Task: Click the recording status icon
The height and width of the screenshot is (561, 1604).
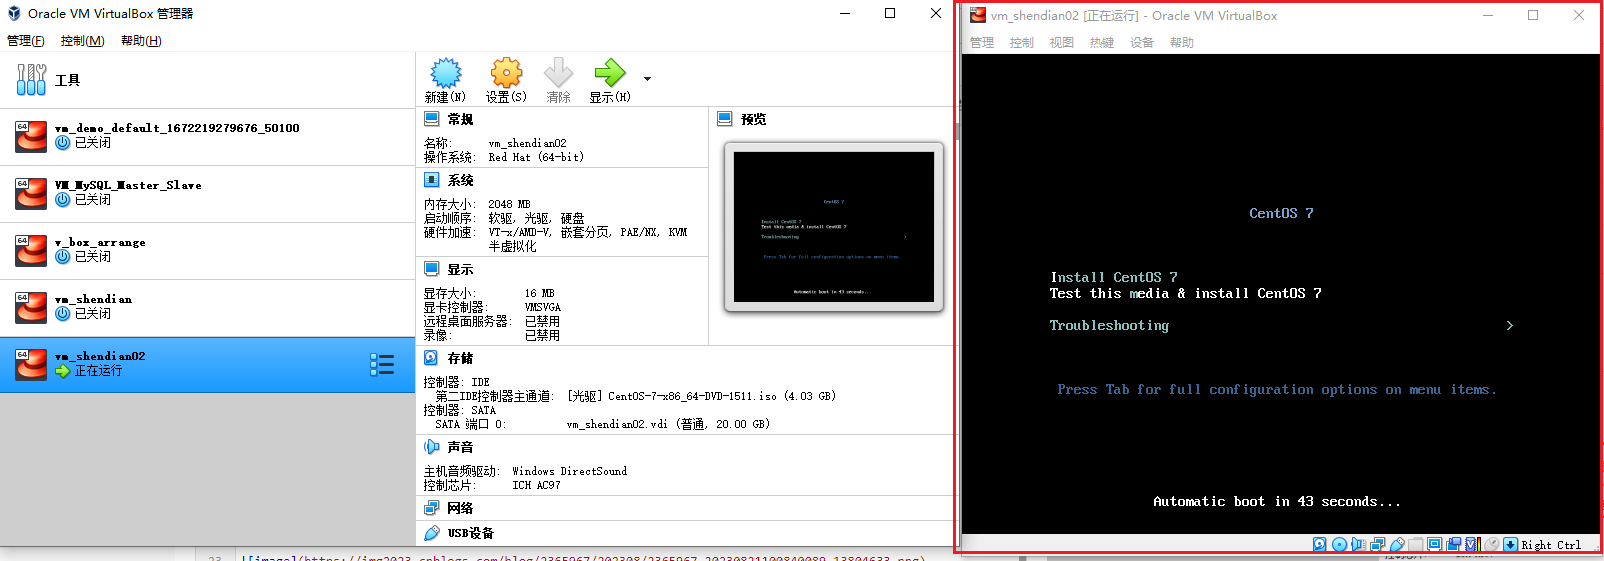Action: pyautogui.click(x=1453, y=544)
